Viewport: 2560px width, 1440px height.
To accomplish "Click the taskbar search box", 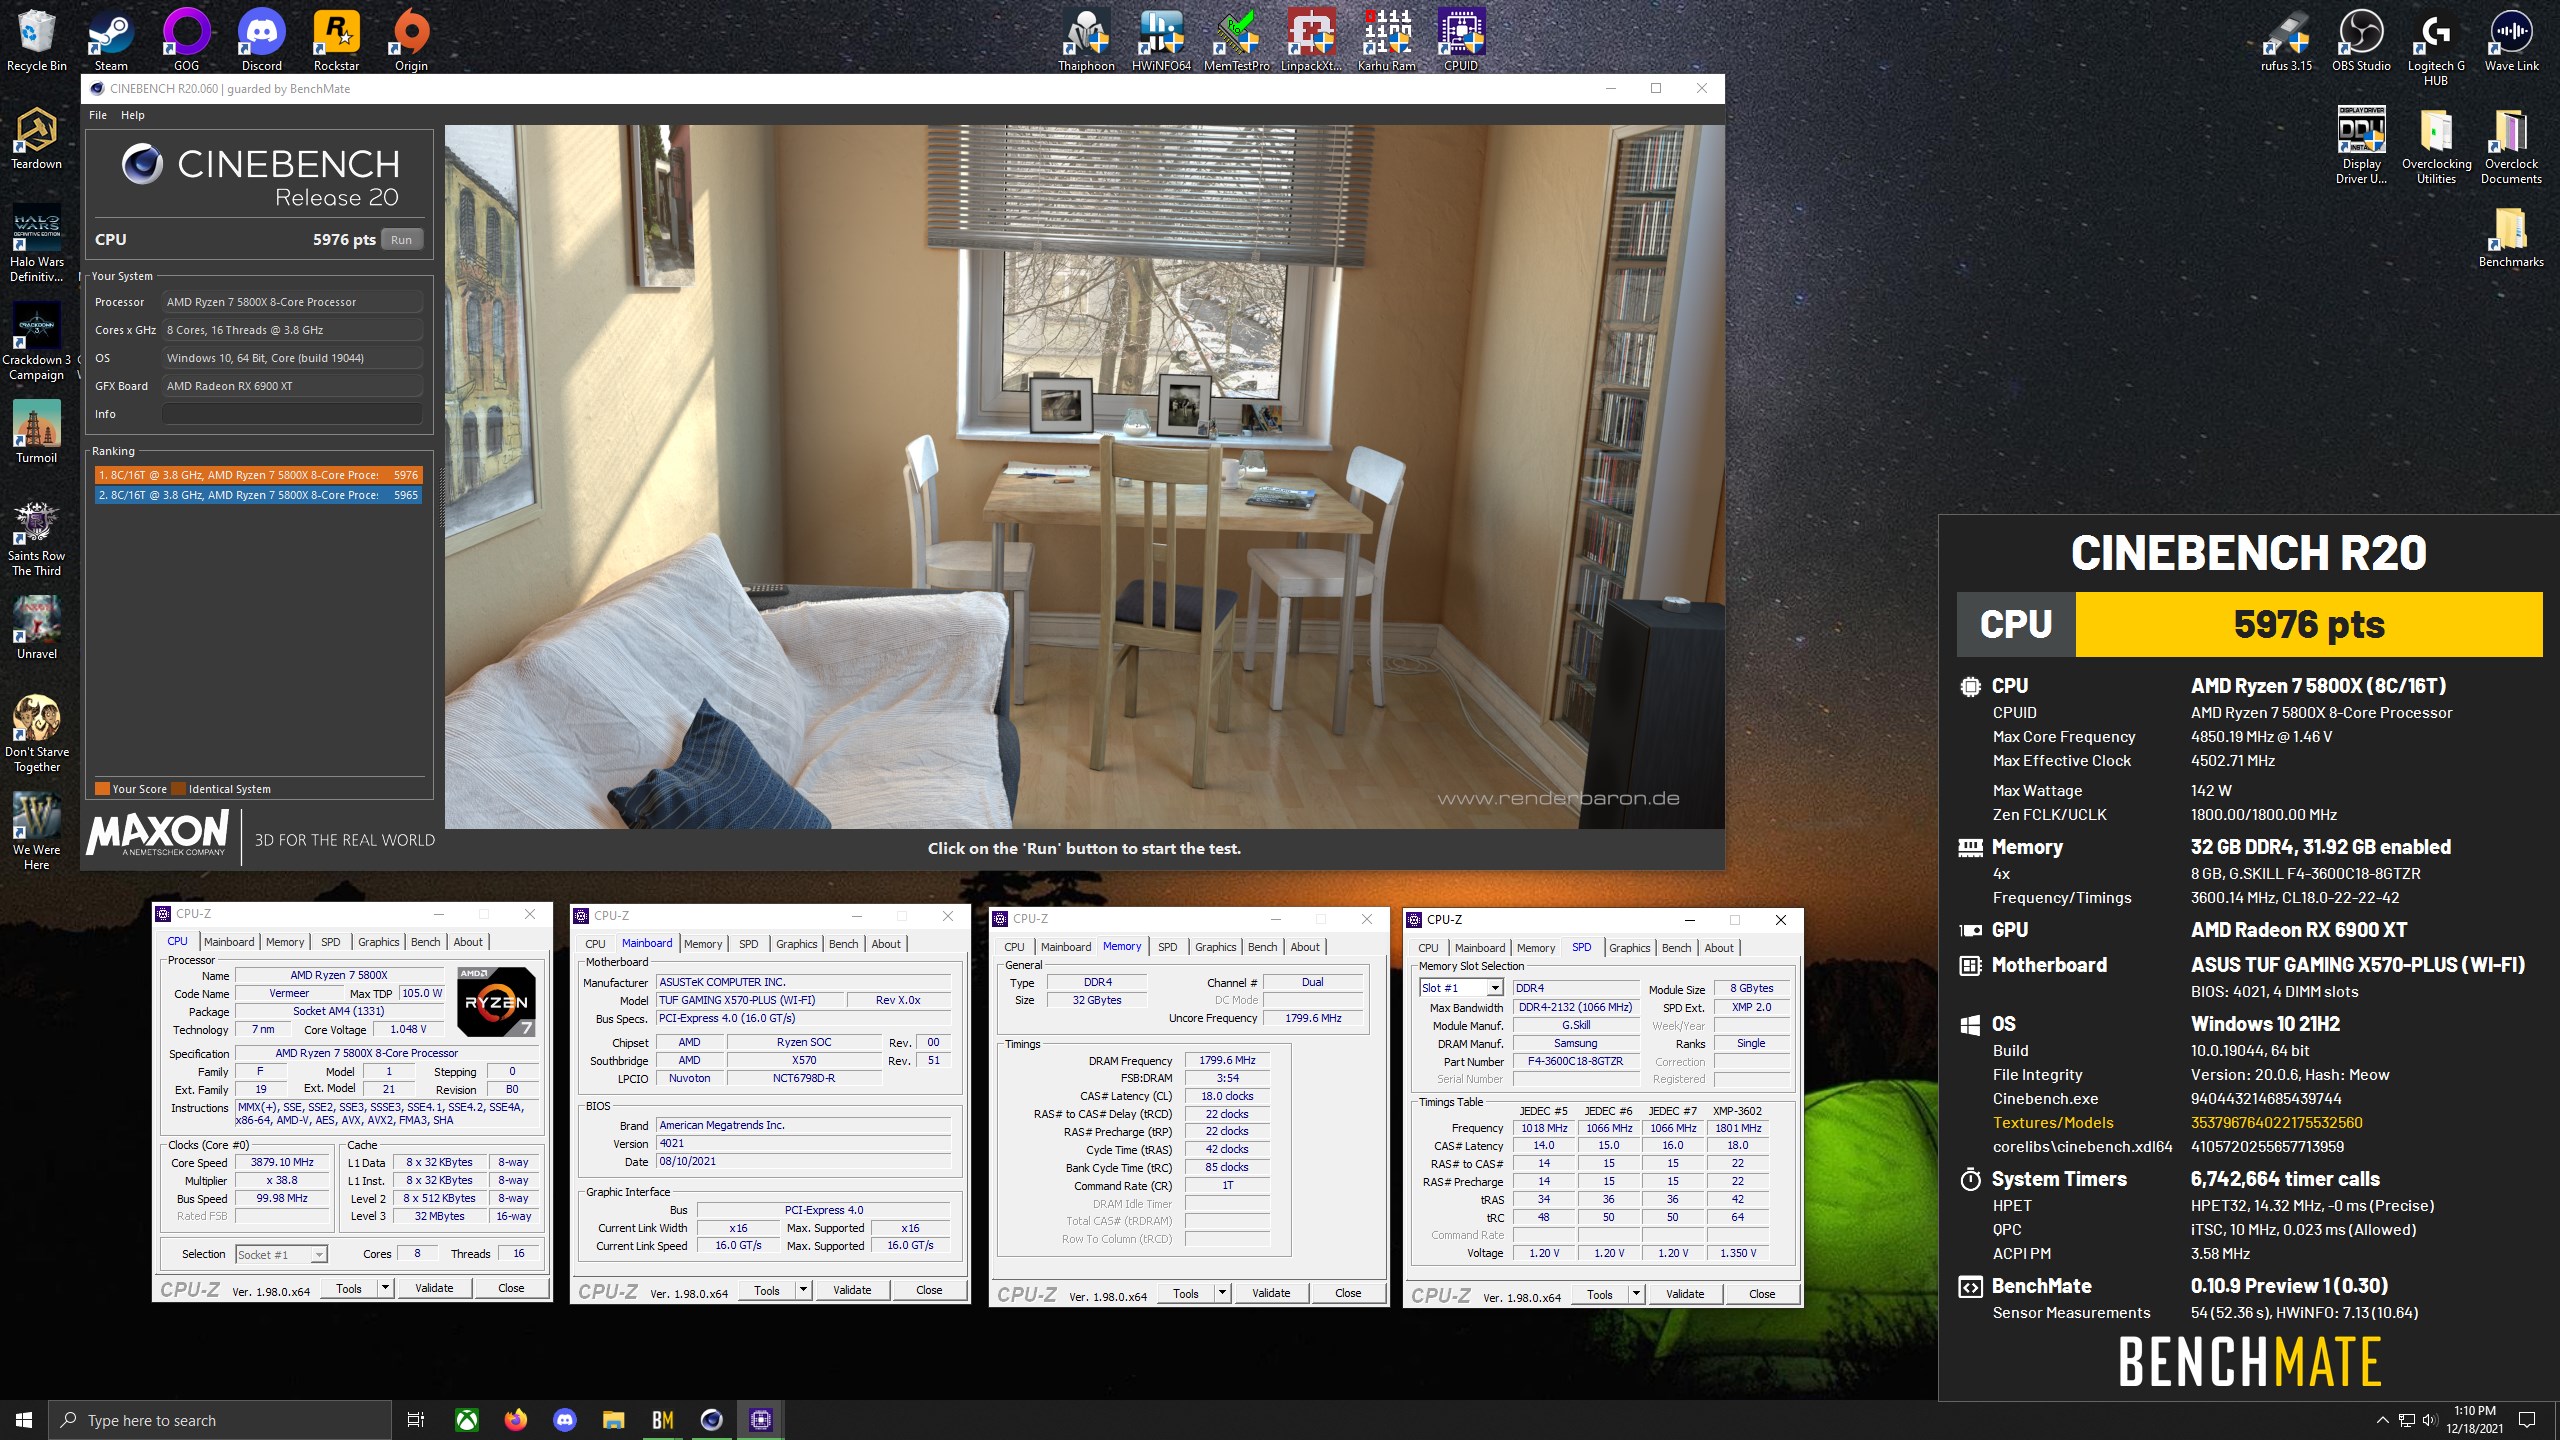I will coord(220,1420).
